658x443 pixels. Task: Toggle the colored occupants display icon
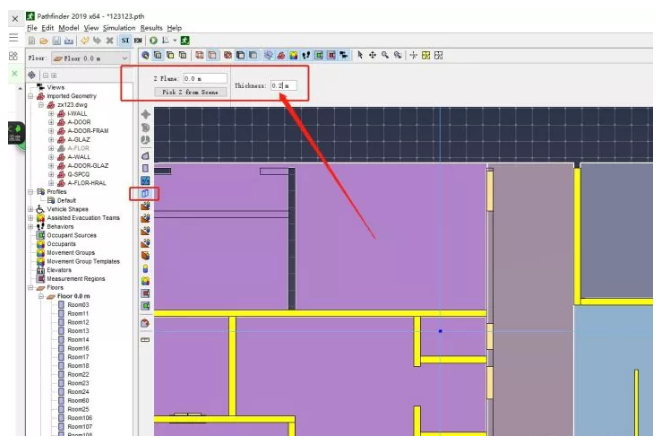(293, 55)
